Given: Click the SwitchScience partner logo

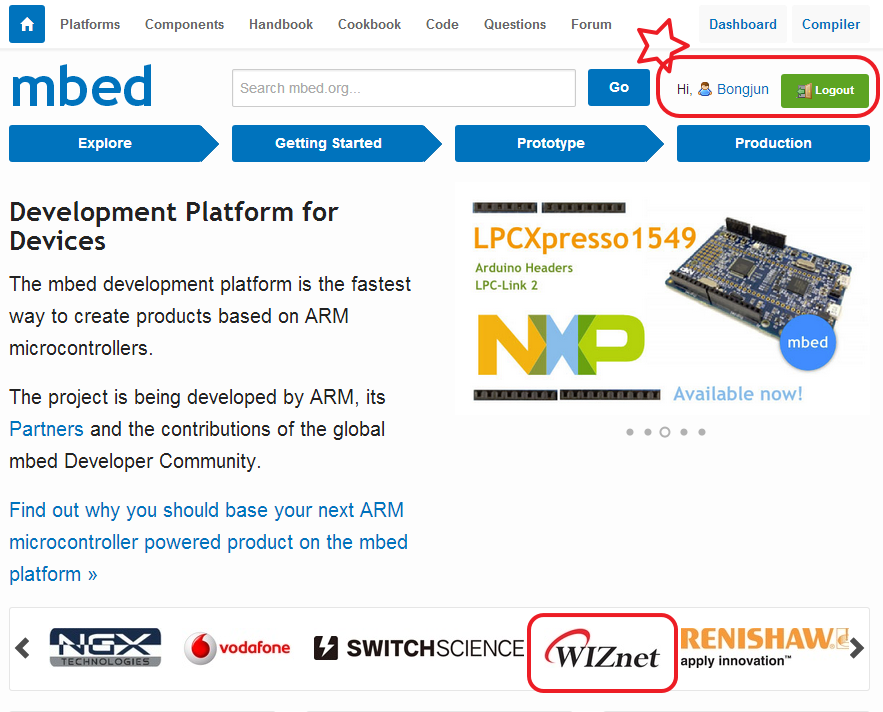Looking at the screenshot, I should coord(418,648).
